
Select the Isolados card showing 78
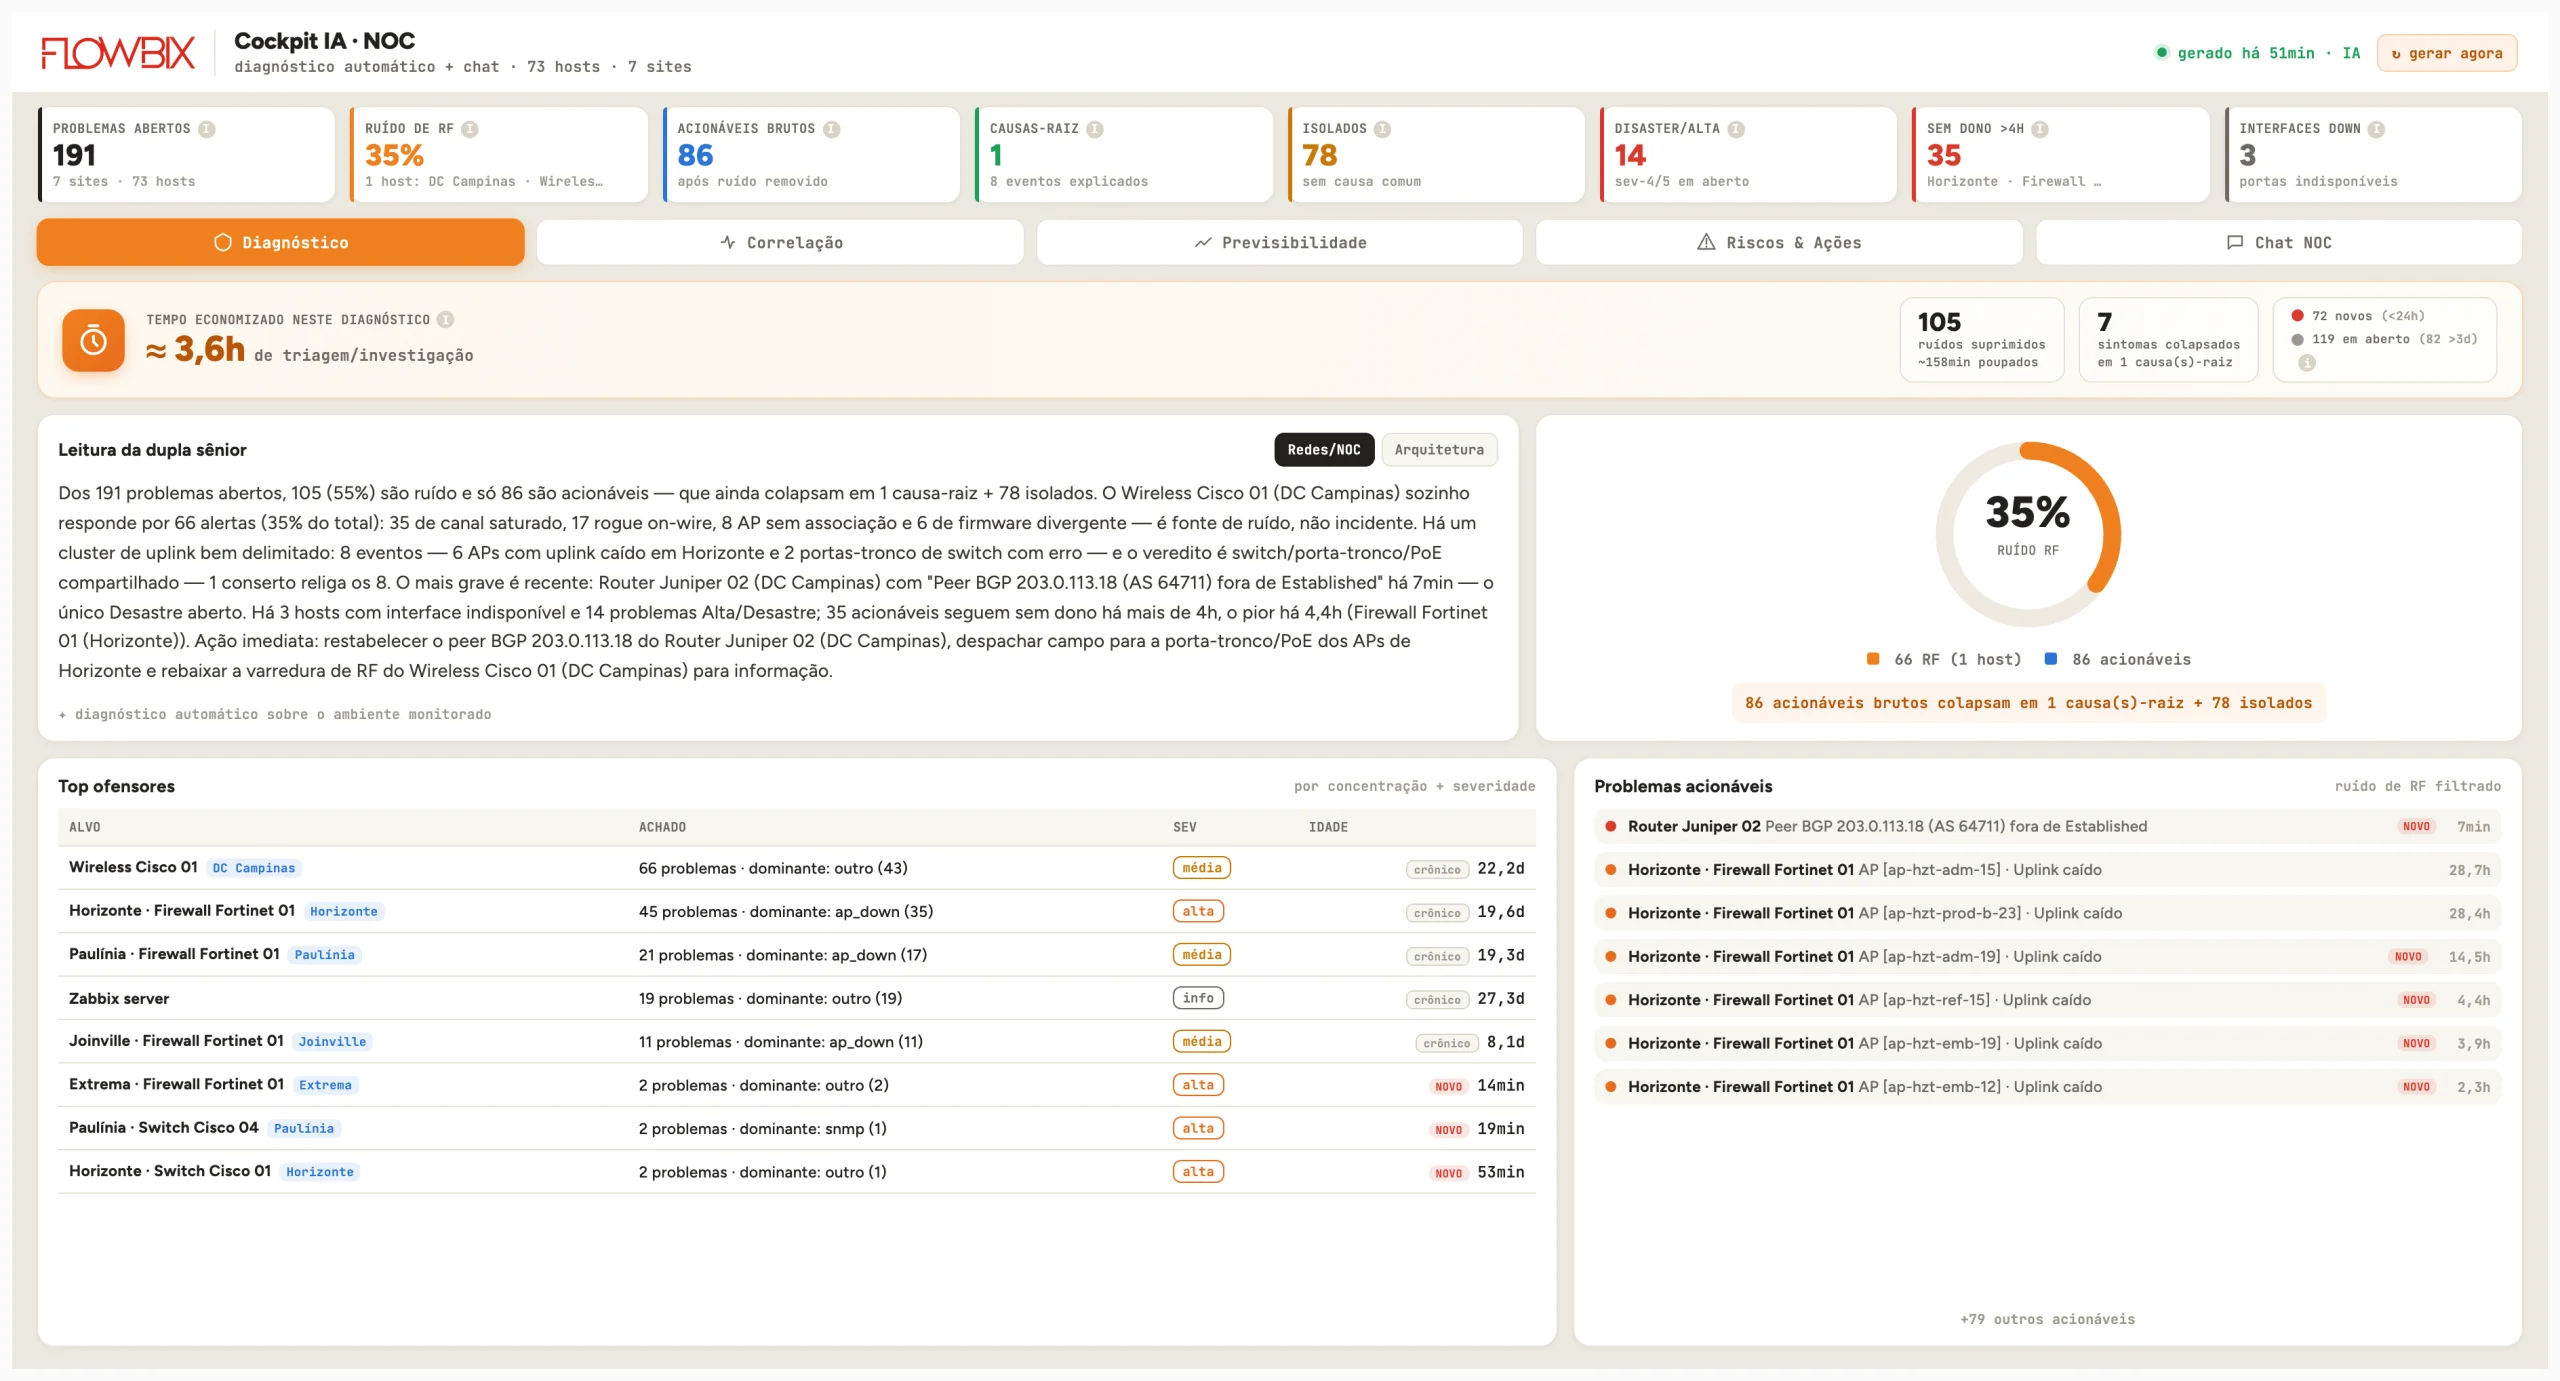coord(1436,155)
